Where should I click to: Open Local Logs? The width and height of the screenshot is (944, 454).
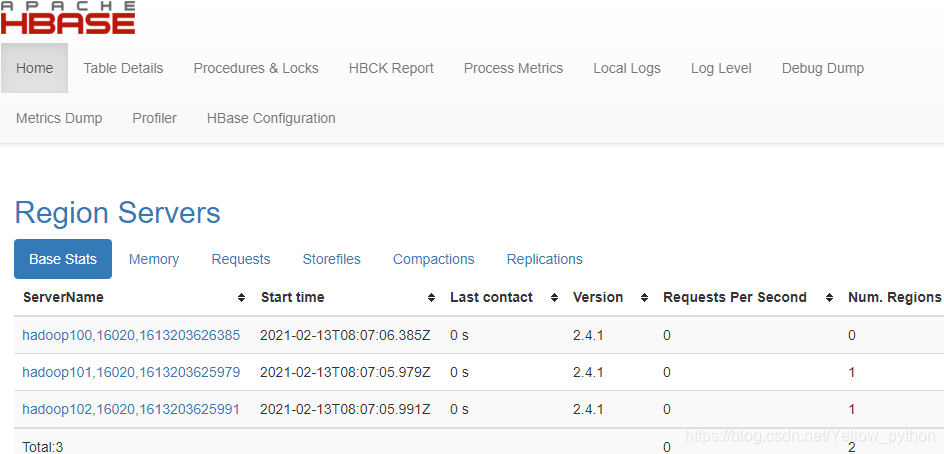(627, 68)
